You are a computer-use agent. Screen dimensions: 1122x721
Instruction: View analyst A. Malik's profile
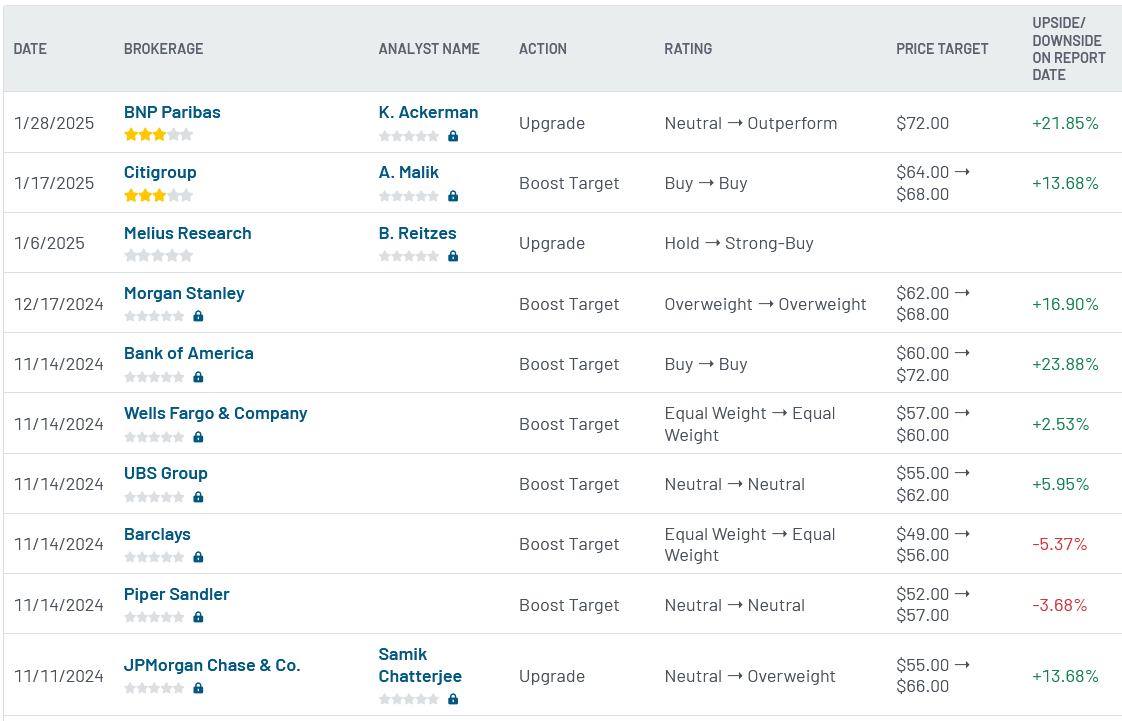[409, 172]
